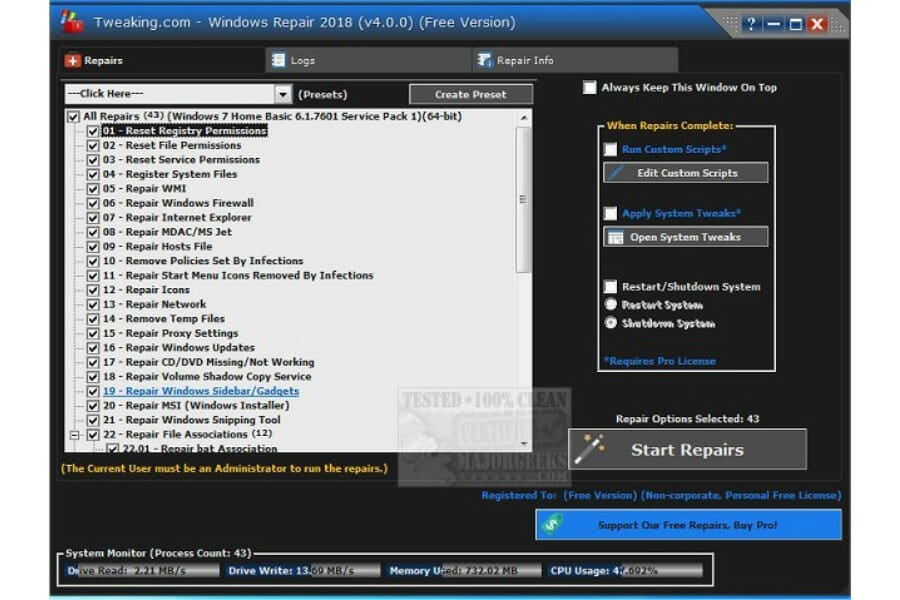Enable Always Keep This Window On Top
This screenshot has height=600, width=900.
tap(590, 87)
